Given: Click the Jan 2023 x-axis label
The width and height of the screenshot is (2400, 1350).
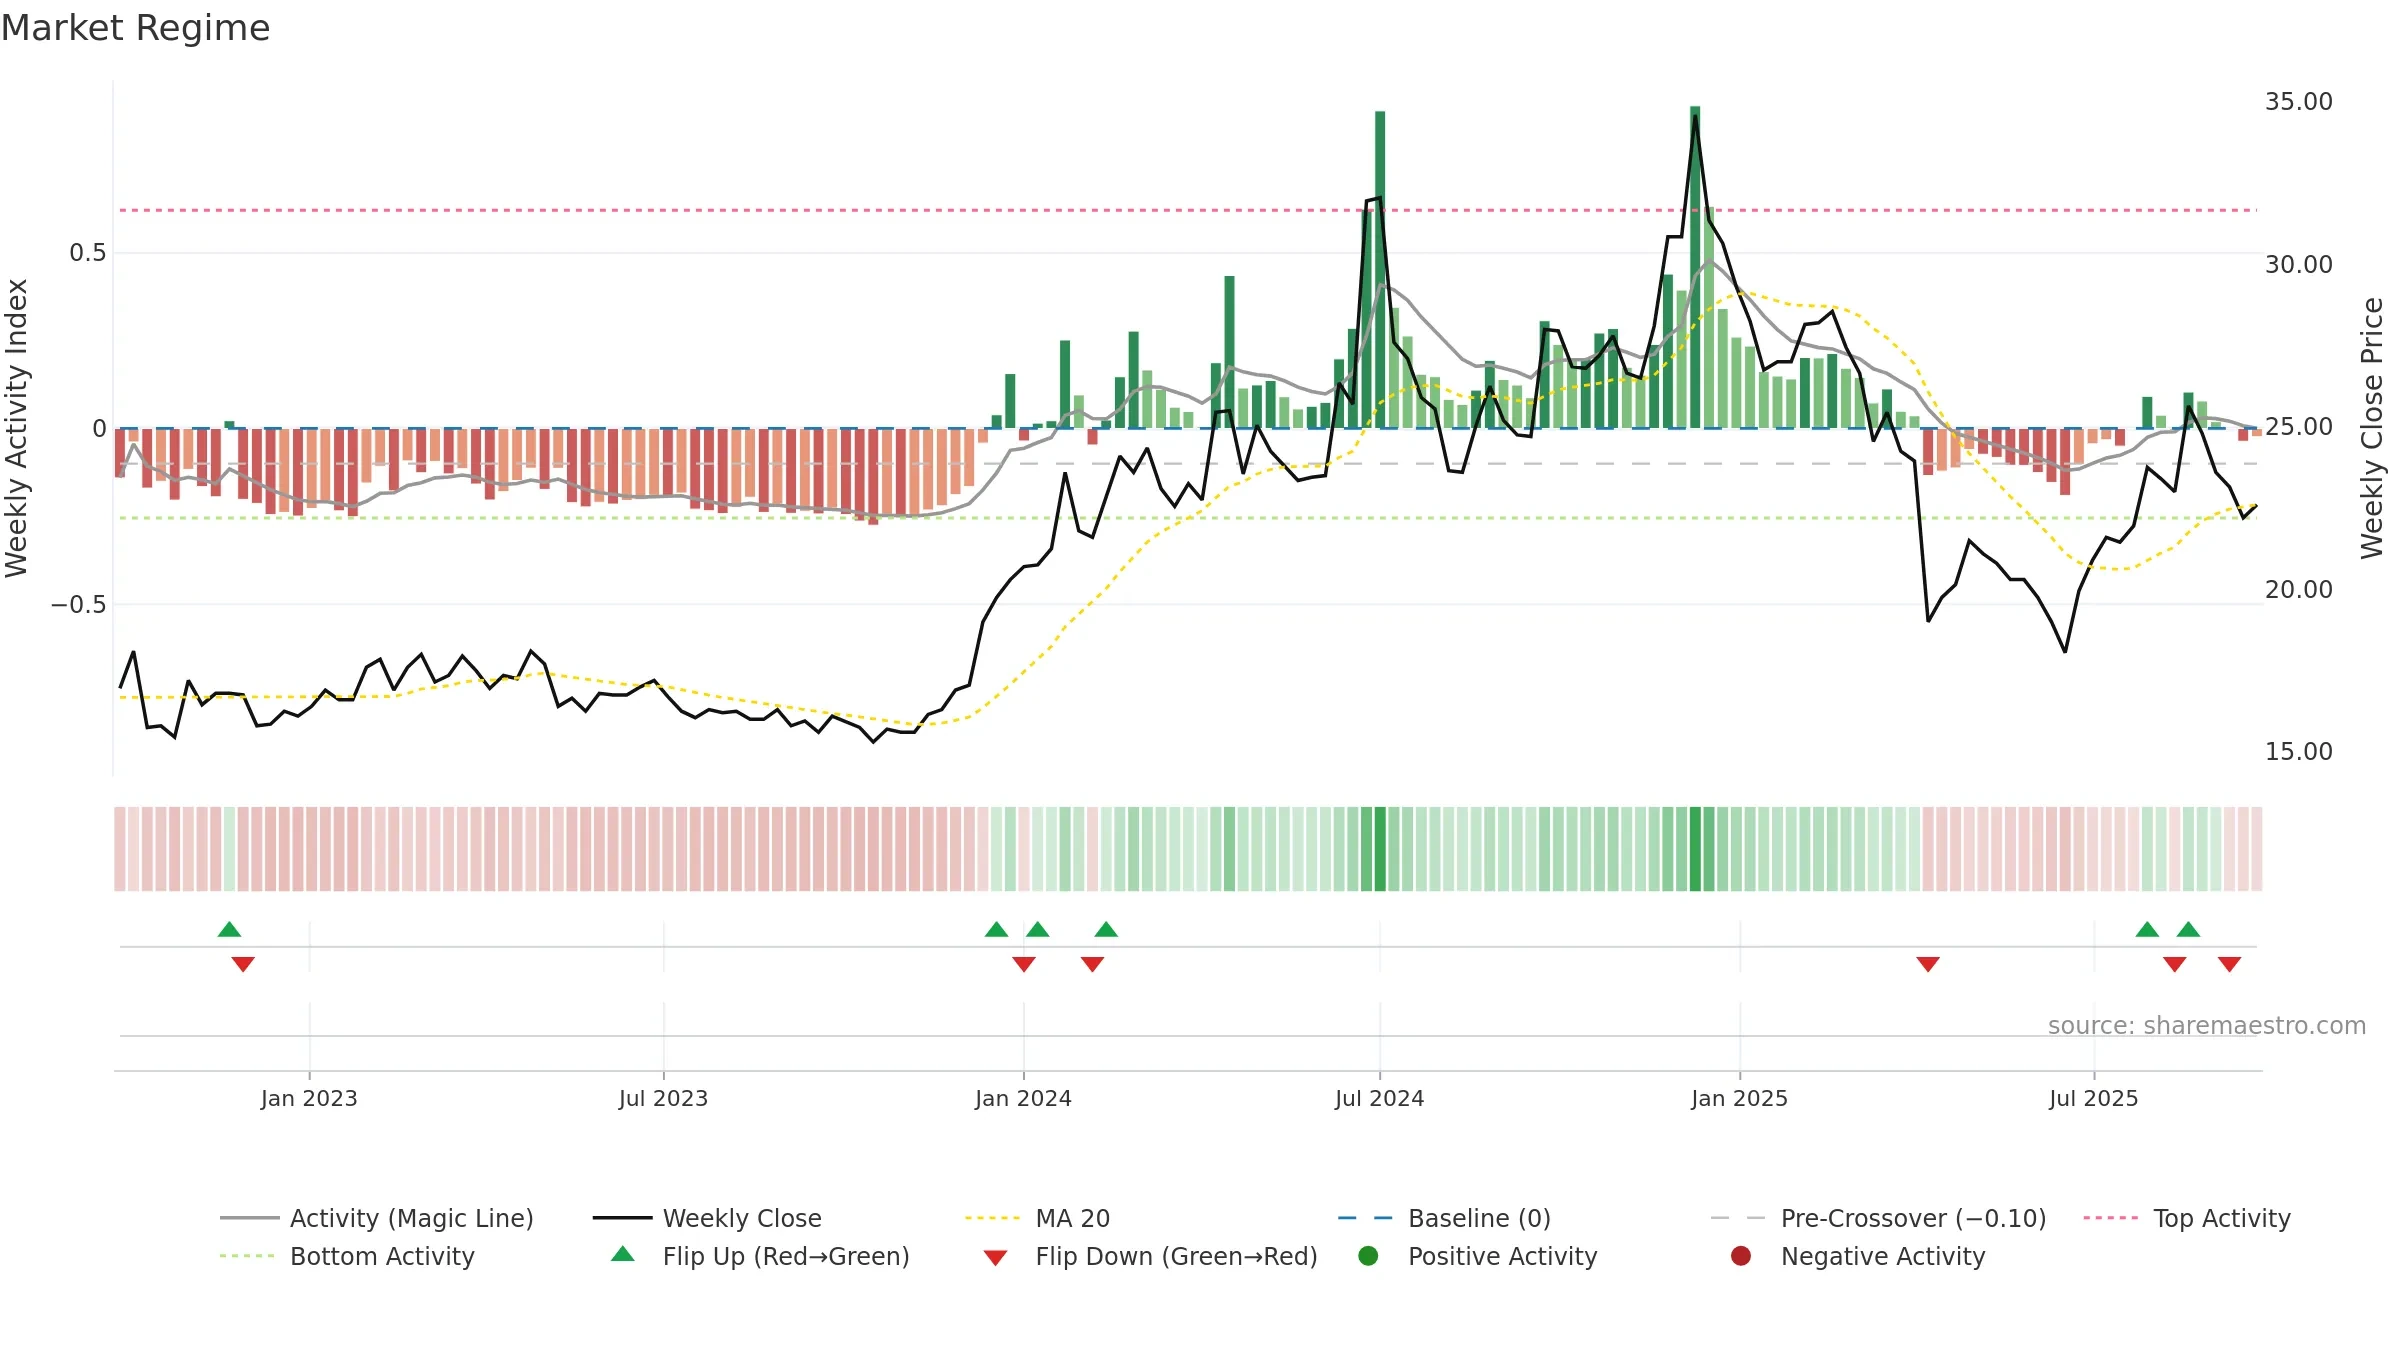Looking at the screenshot, I should [x=309, y=1098].
